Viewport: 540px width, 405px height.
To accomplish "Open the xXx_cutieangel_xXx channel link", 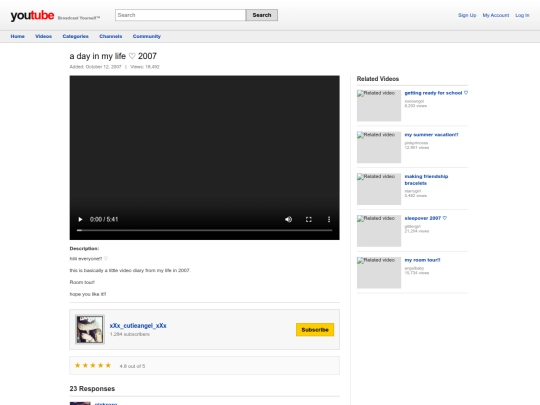I will 138,325.
